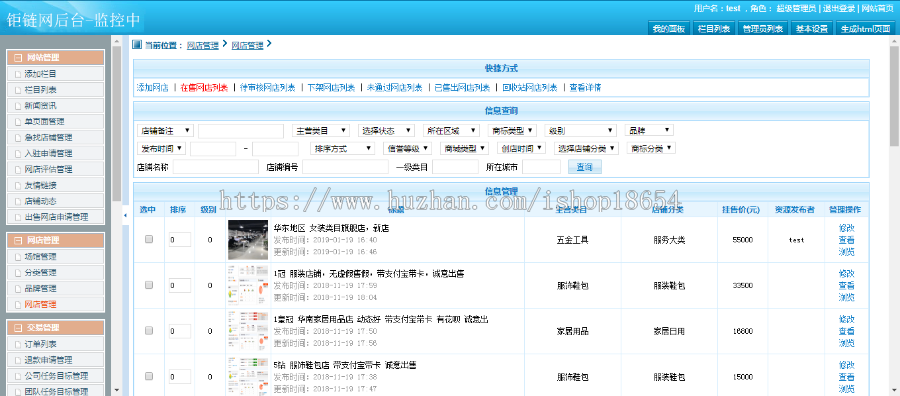The width and height of the screenshot is (900, 396).
Task: Open the 商标类型 dropdown
Action: [x=513, y=131]
